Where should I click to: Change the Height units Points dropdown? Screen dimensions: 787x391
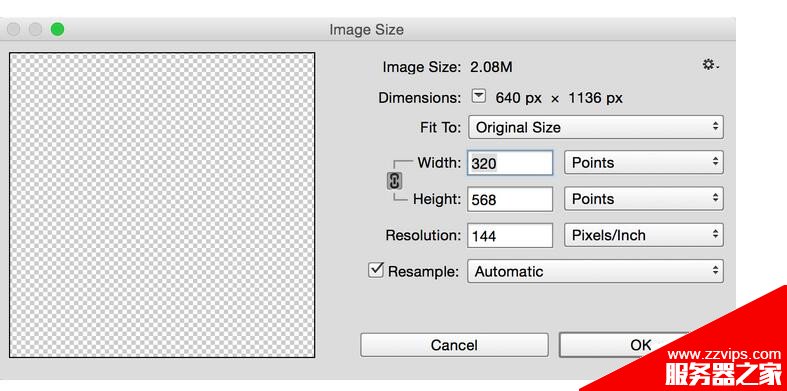(x=643, y=199)
